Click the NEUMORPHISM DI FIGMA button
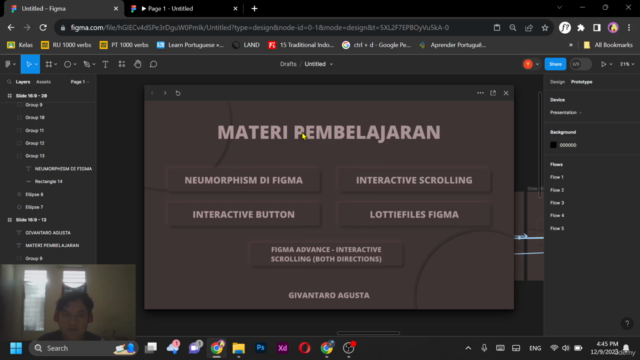The width and height of the screenshot is (640, 360). tap(244, 180)
